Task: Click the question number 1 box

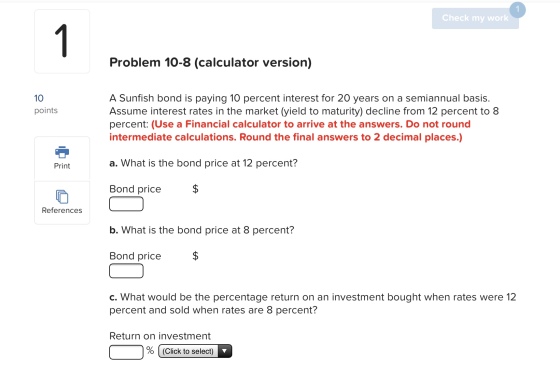Action: click(x=62, y=41)
